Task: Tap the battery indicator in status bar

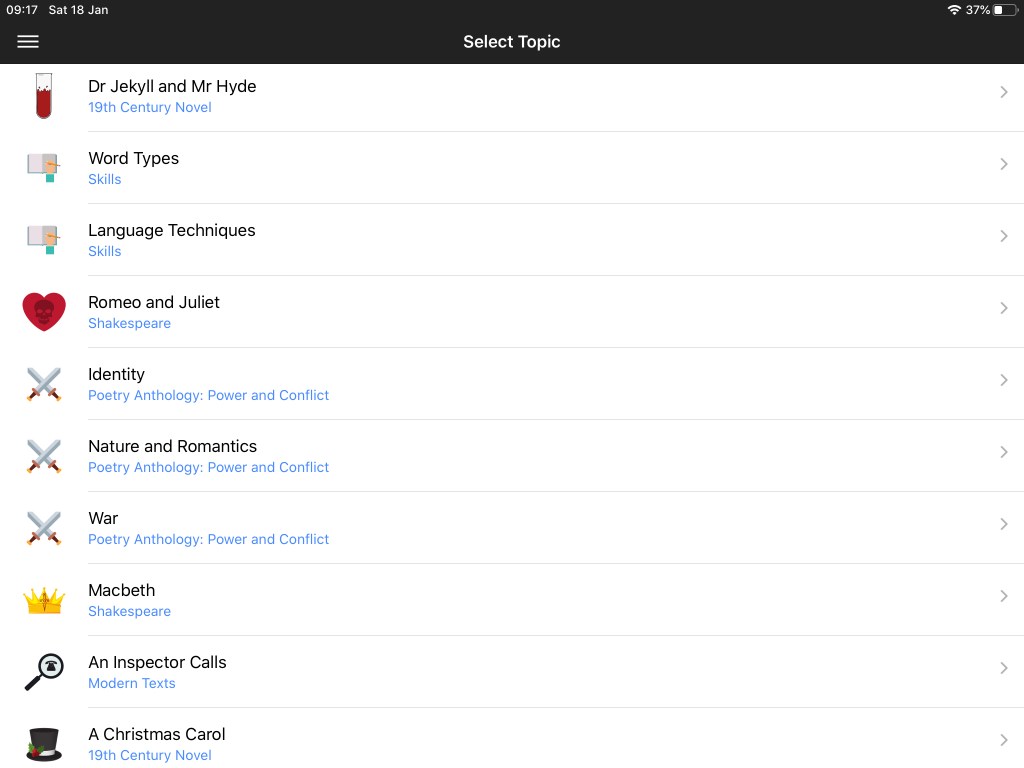Action: click(x=1004, y=10)
